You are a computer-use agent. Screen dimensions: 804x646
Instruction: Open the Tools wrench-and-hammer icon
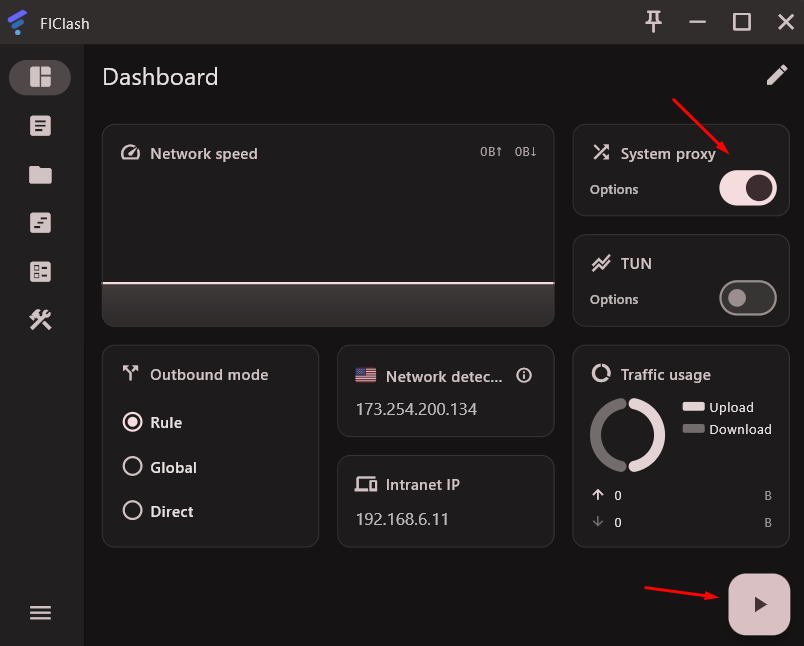point(40,320)
